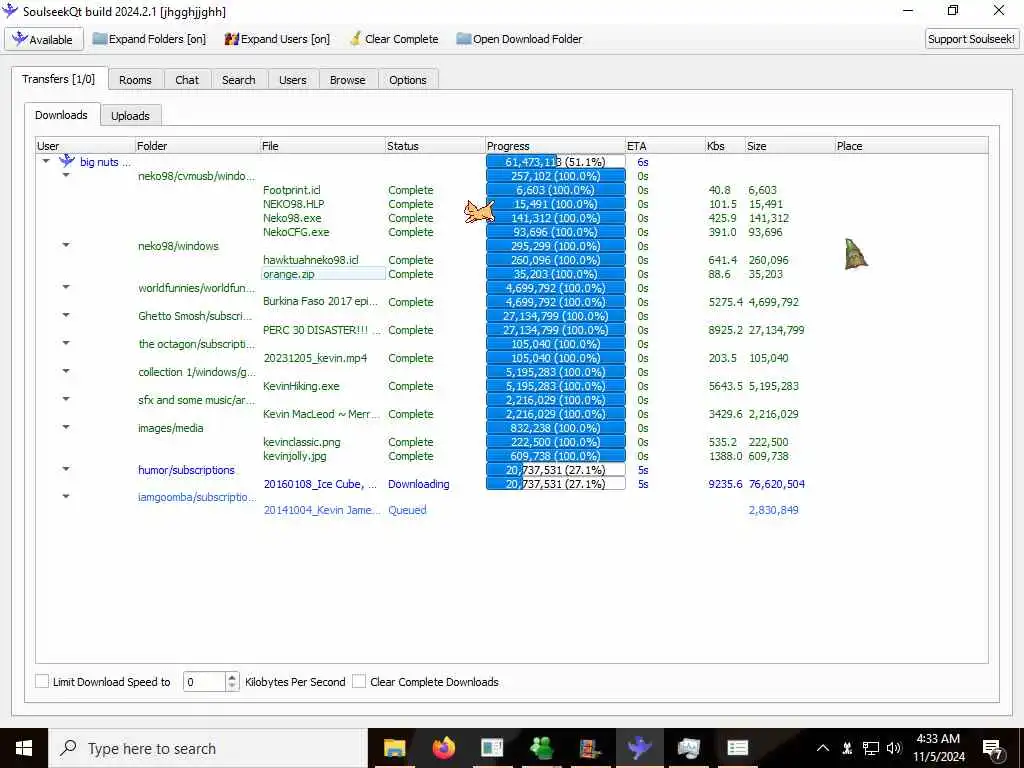
Task: Click the Support Soulseek! button
Action: tap(971, 39)
